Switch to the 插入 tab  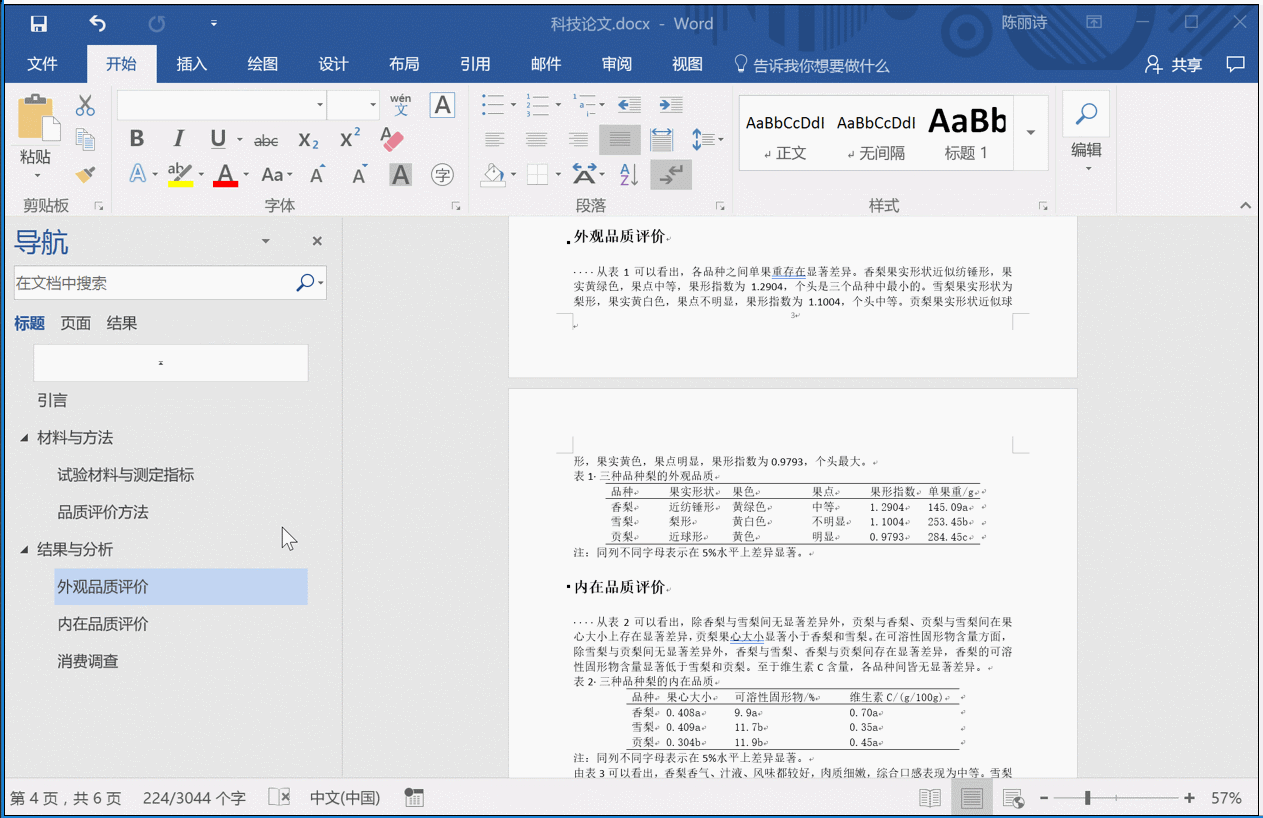[x=192, y=64]
